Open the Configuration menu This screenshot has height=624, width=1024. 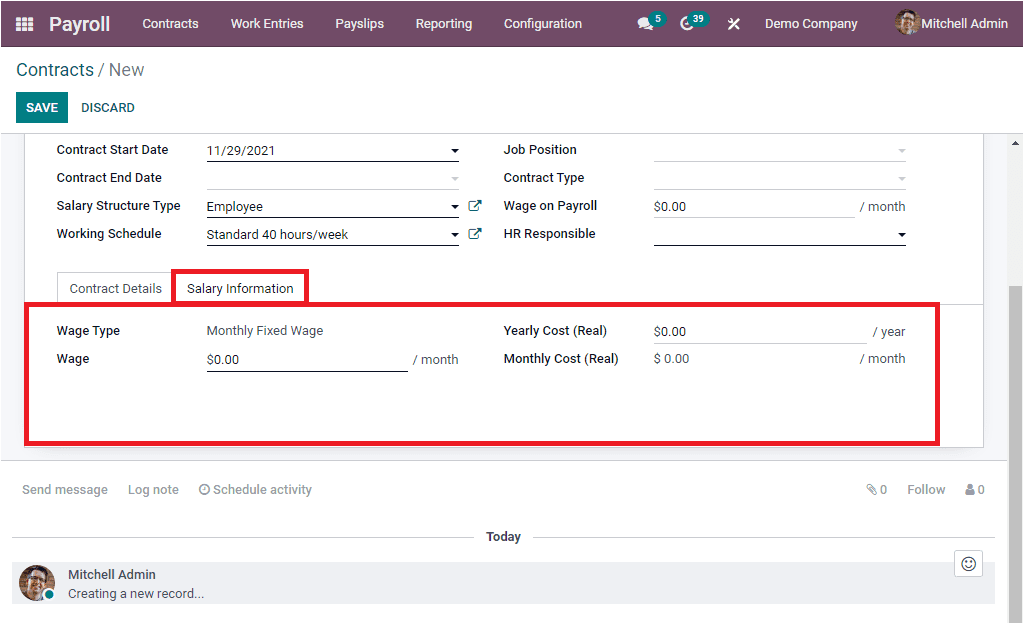tap(542, 23)
